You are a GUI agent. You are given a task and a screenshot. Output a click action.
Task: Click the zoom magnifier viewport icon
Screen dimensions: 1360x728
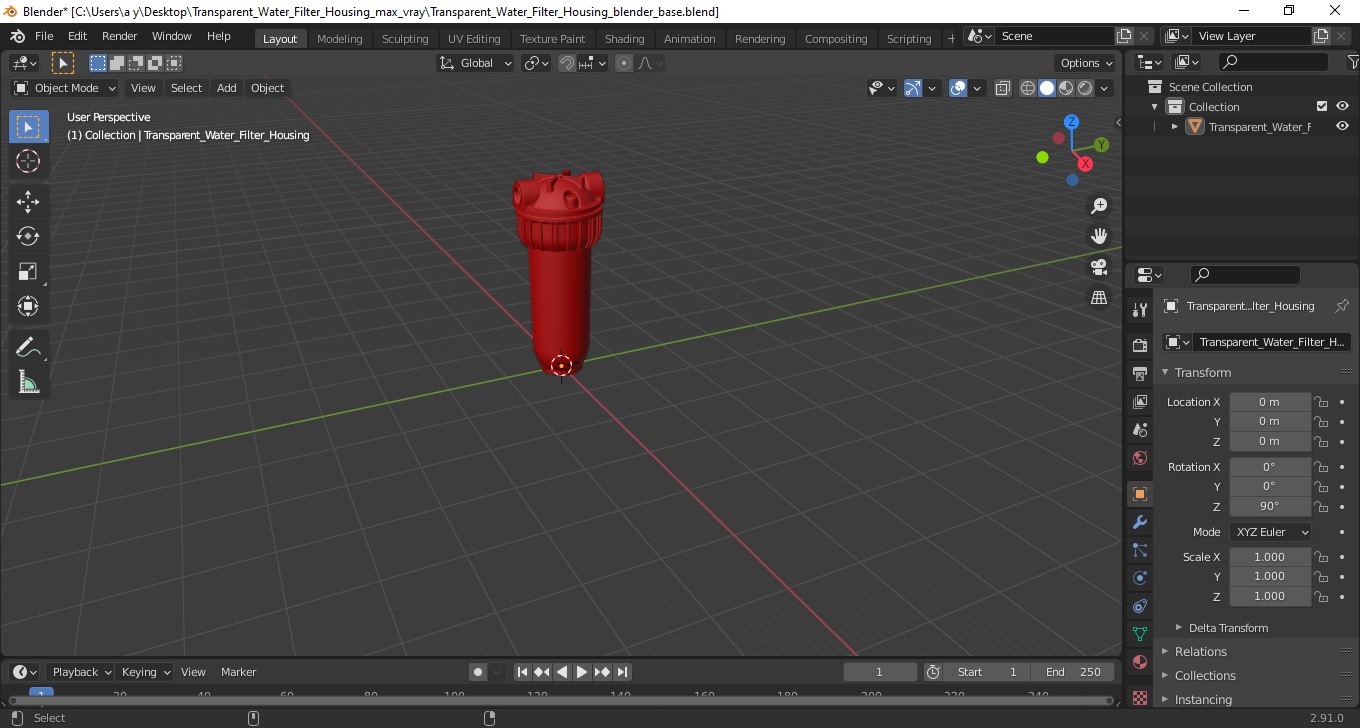(x=1099, y=206)
